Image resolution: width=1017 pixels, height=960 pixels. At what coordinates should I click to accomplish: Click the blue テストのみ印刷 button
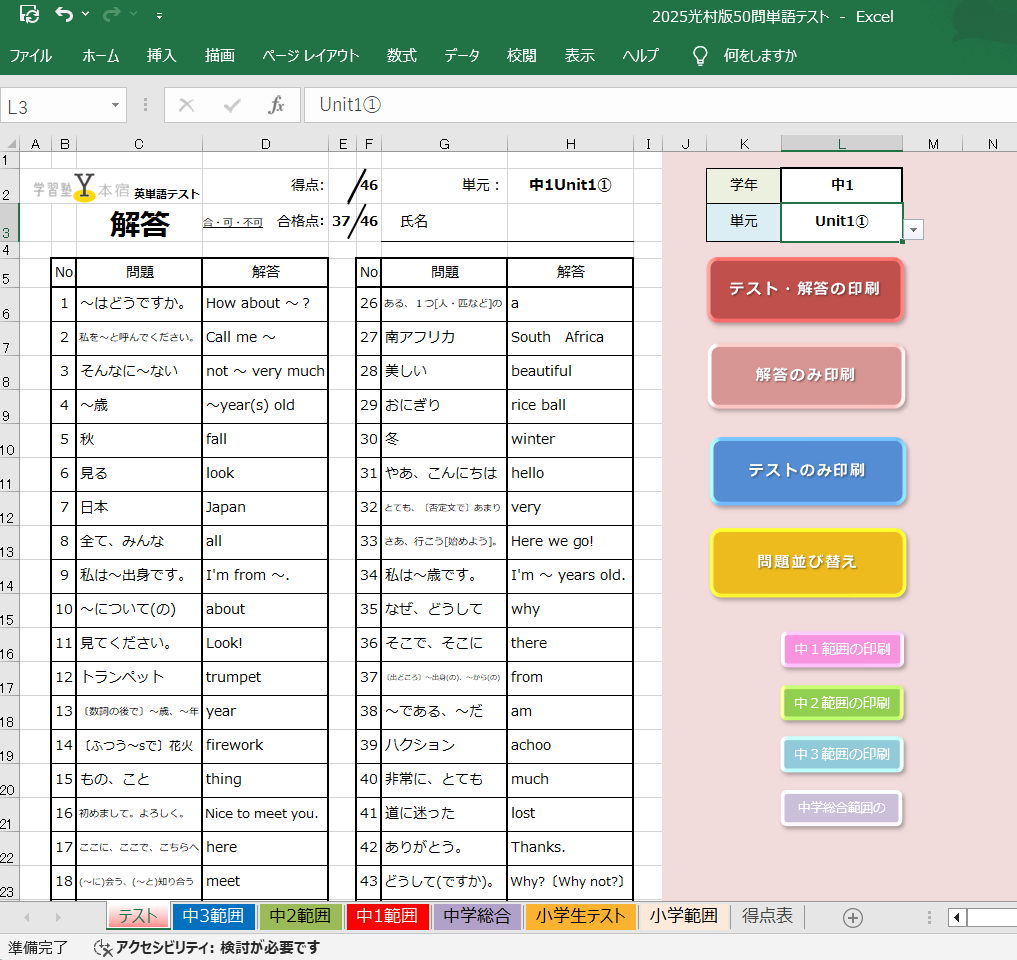pos(807,470)
